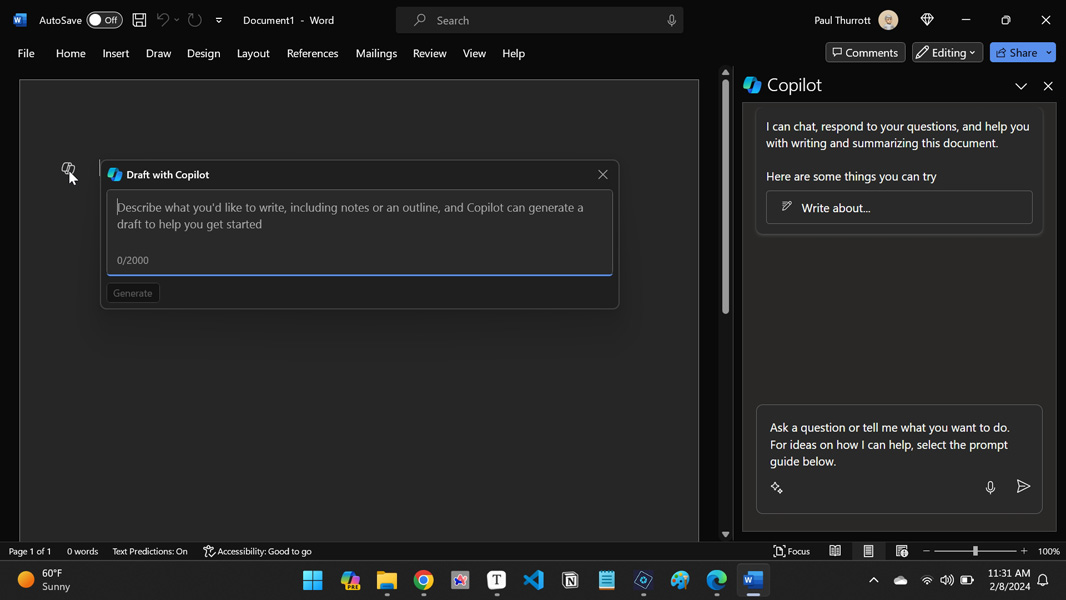Enable Focus mode in status bar
1066x600 pixels.
point(791,551)
